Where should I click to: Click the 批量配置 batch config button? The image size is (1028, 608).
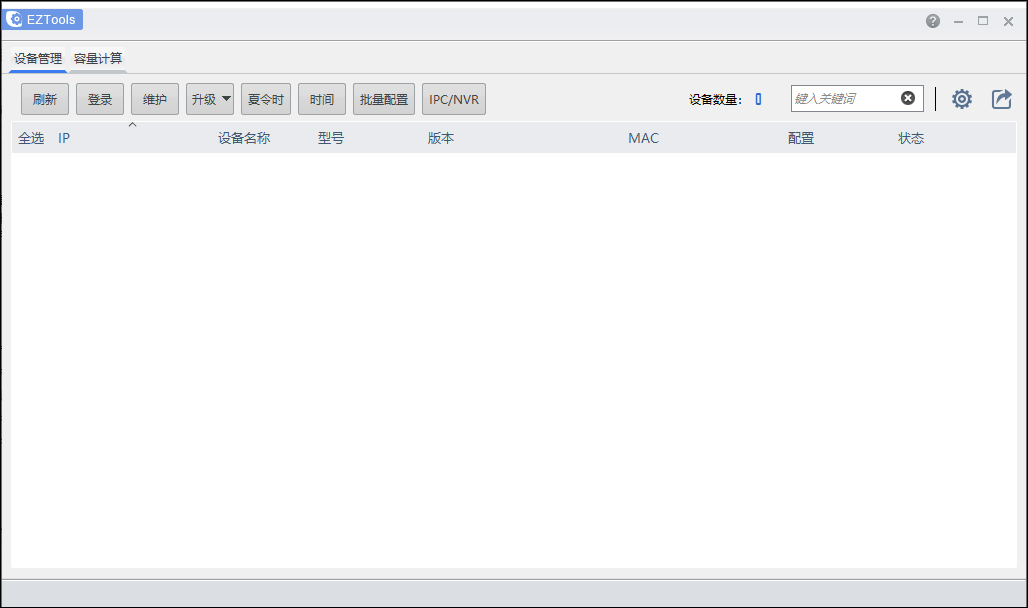tap(384, 99)
